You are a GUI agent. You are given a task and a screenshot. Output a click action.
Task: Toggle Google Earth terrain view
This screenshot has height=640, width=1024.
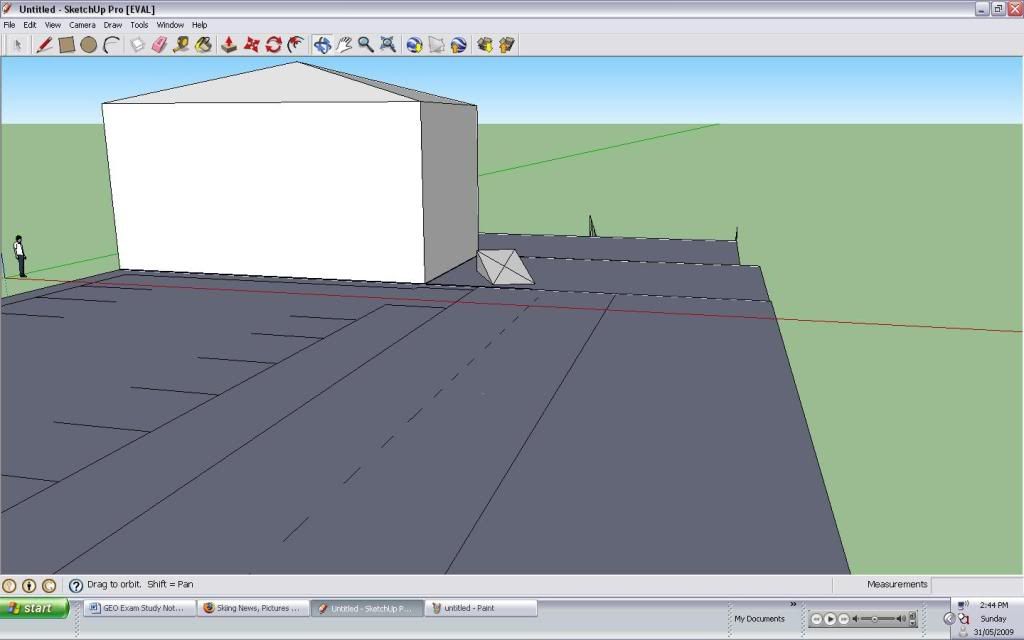434,44
